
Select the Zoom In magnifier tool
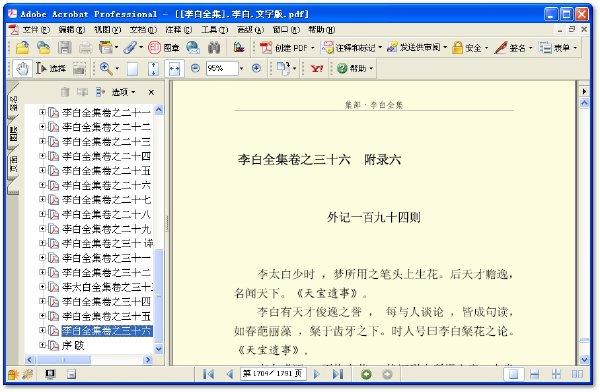[x=106, y=69]
